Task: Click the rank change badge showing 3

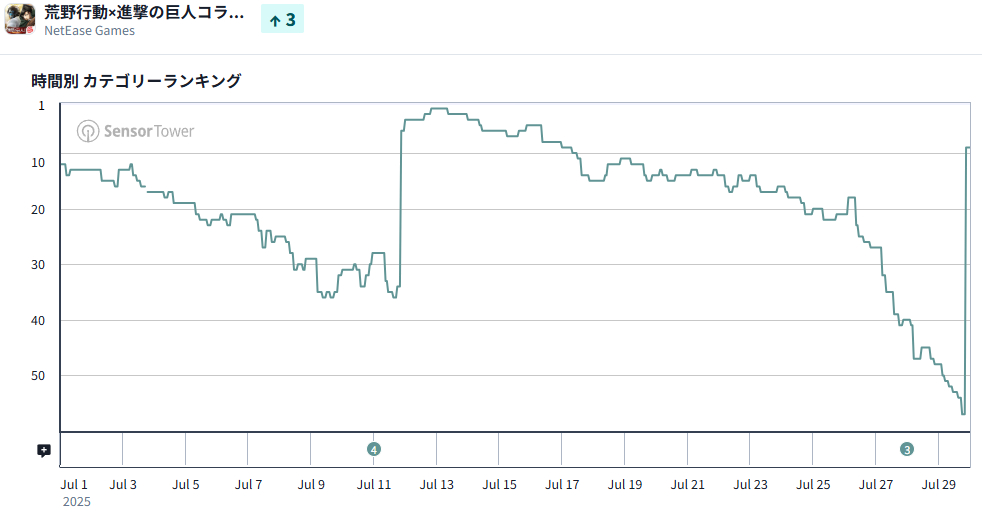Action: (x=282, y=19)
